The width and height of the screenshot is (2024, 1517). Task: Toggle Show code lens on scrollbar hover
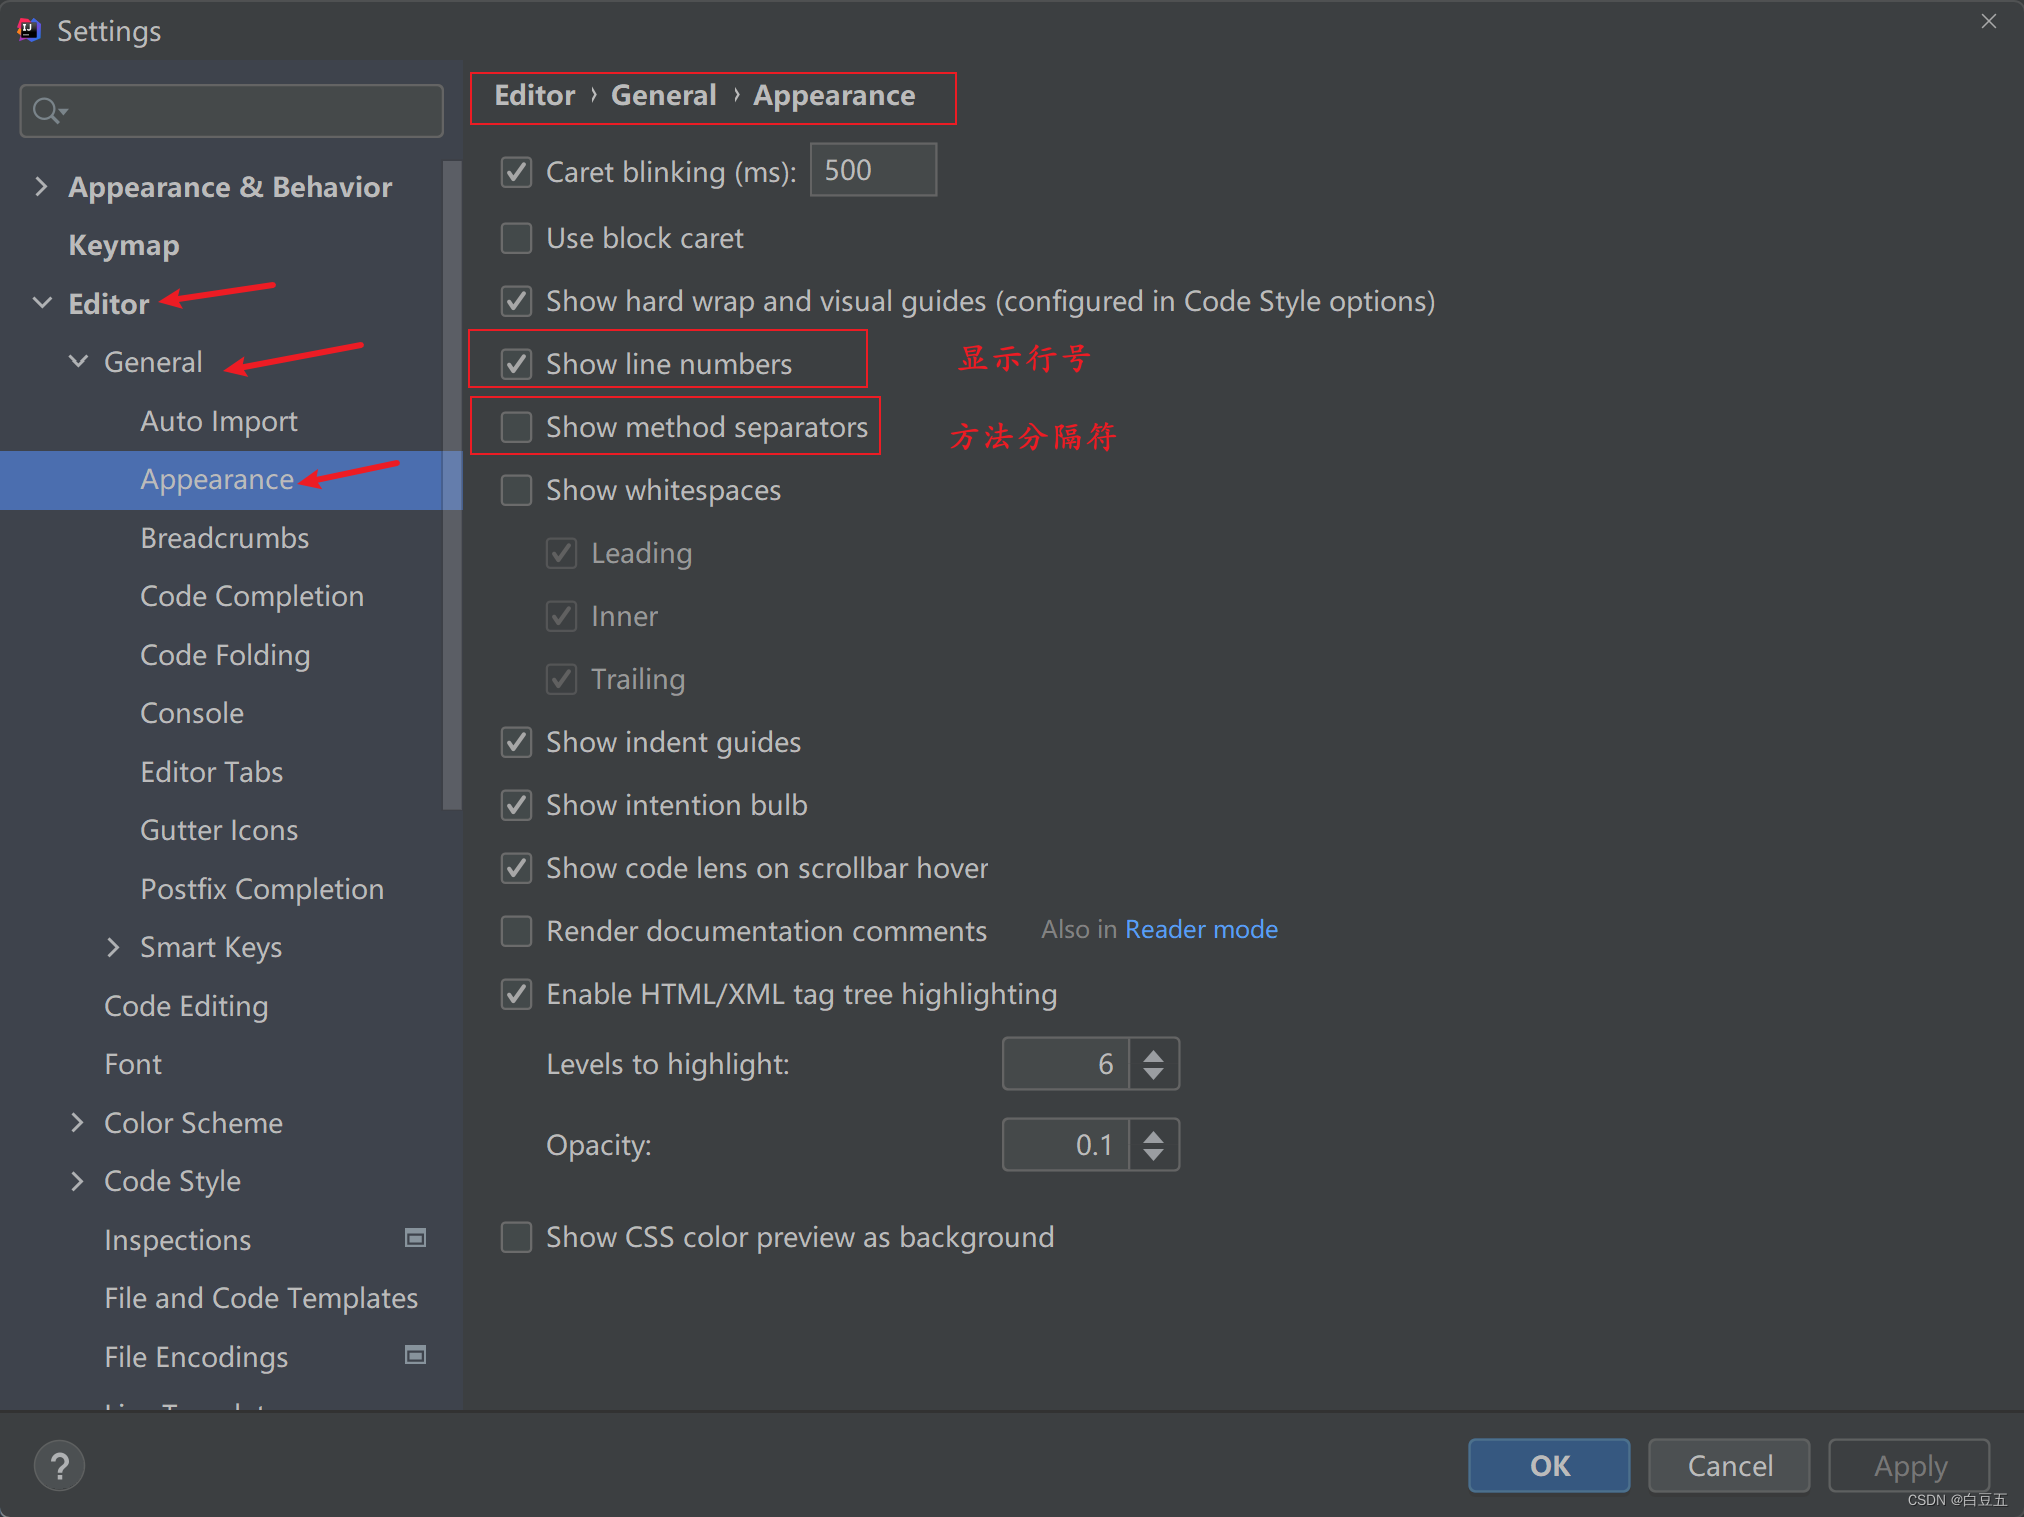pyautogui.click(x=516, y=868)
